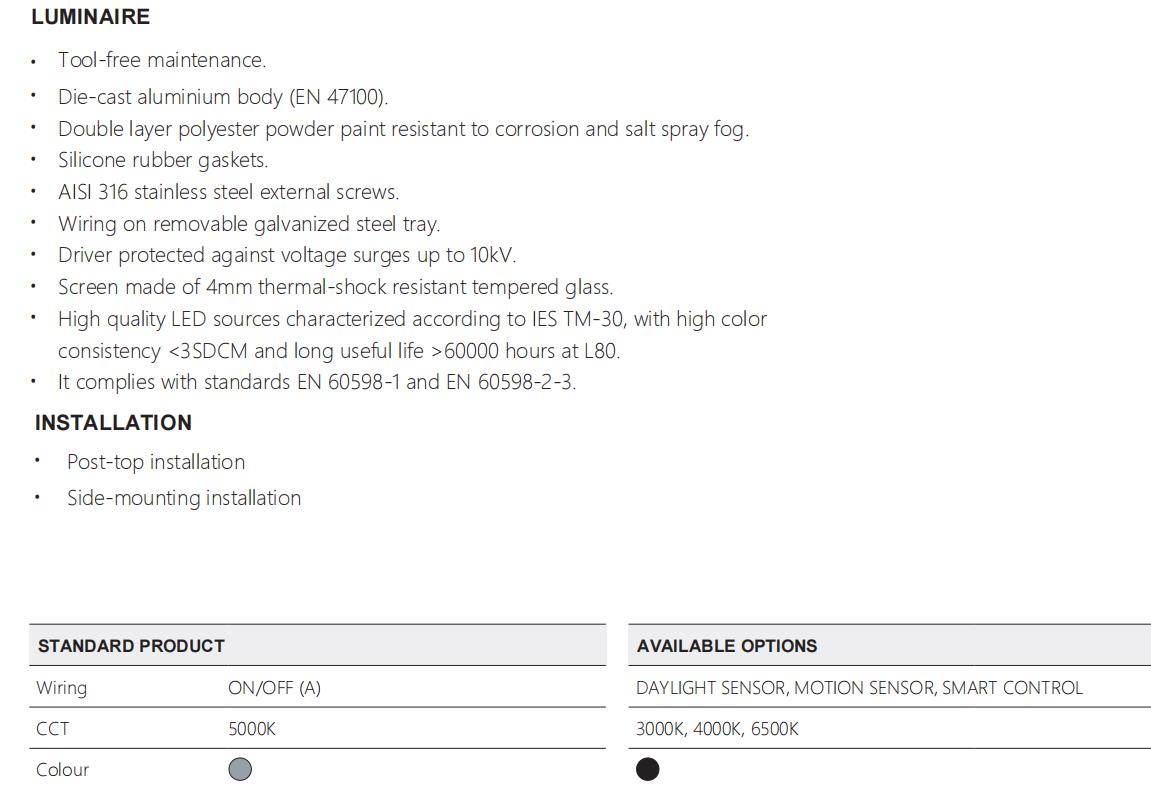Click the DAYLIGHT SENSOR option text

pos(711,688)
